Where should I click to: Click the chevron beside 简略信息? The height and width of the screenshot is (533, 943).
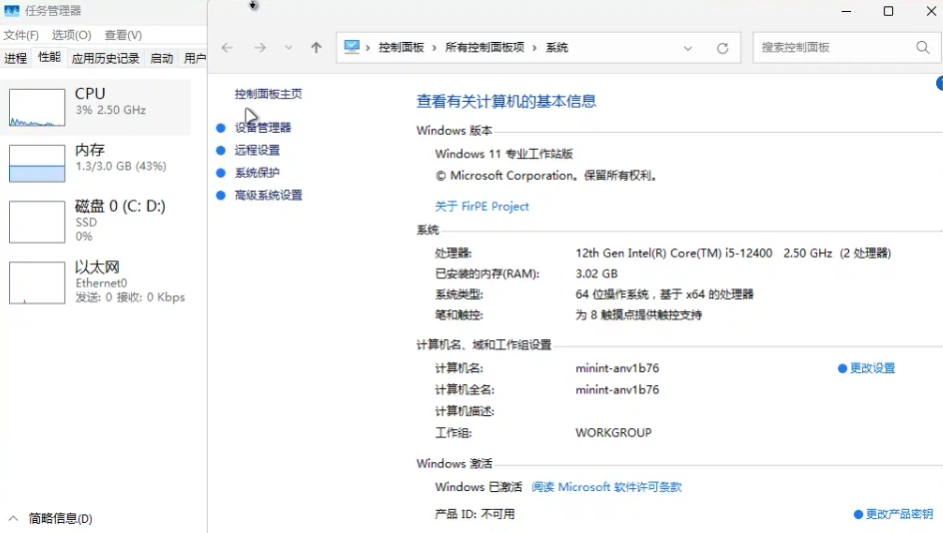(13, 519)
